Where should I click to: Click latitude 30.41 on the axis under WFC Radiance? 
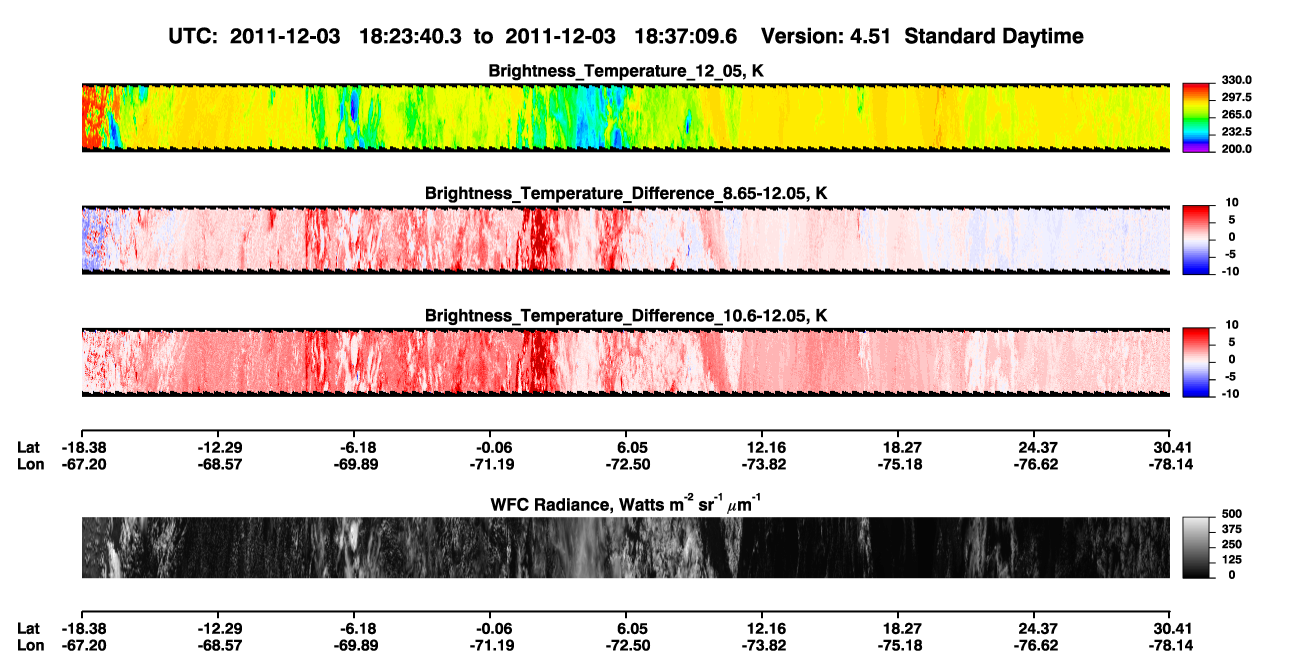1173,627
